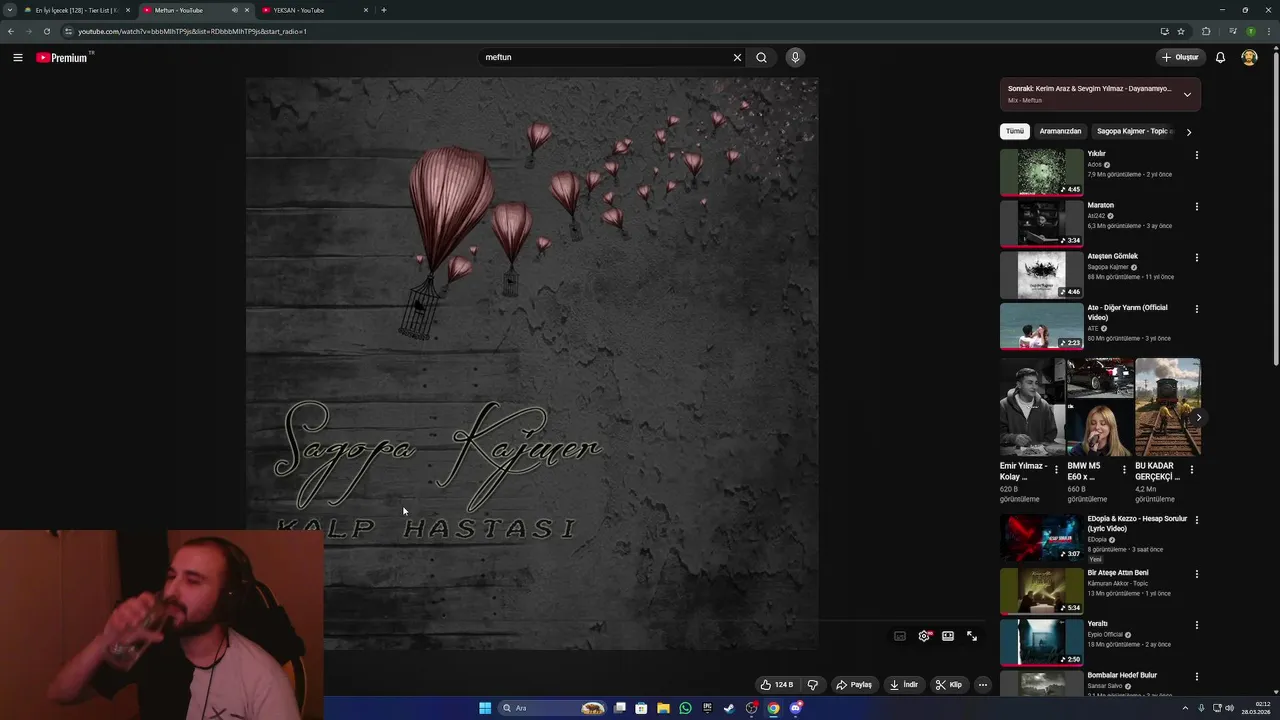Open YouTube notifications bell
1280x720 pixels.
tap(1220, 57)
